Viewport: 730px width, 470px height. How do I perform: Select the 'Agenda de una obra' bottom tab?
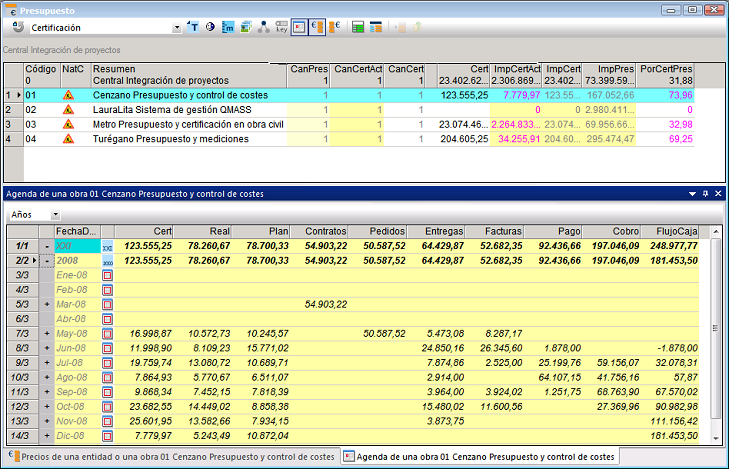[x=480, y=457]
